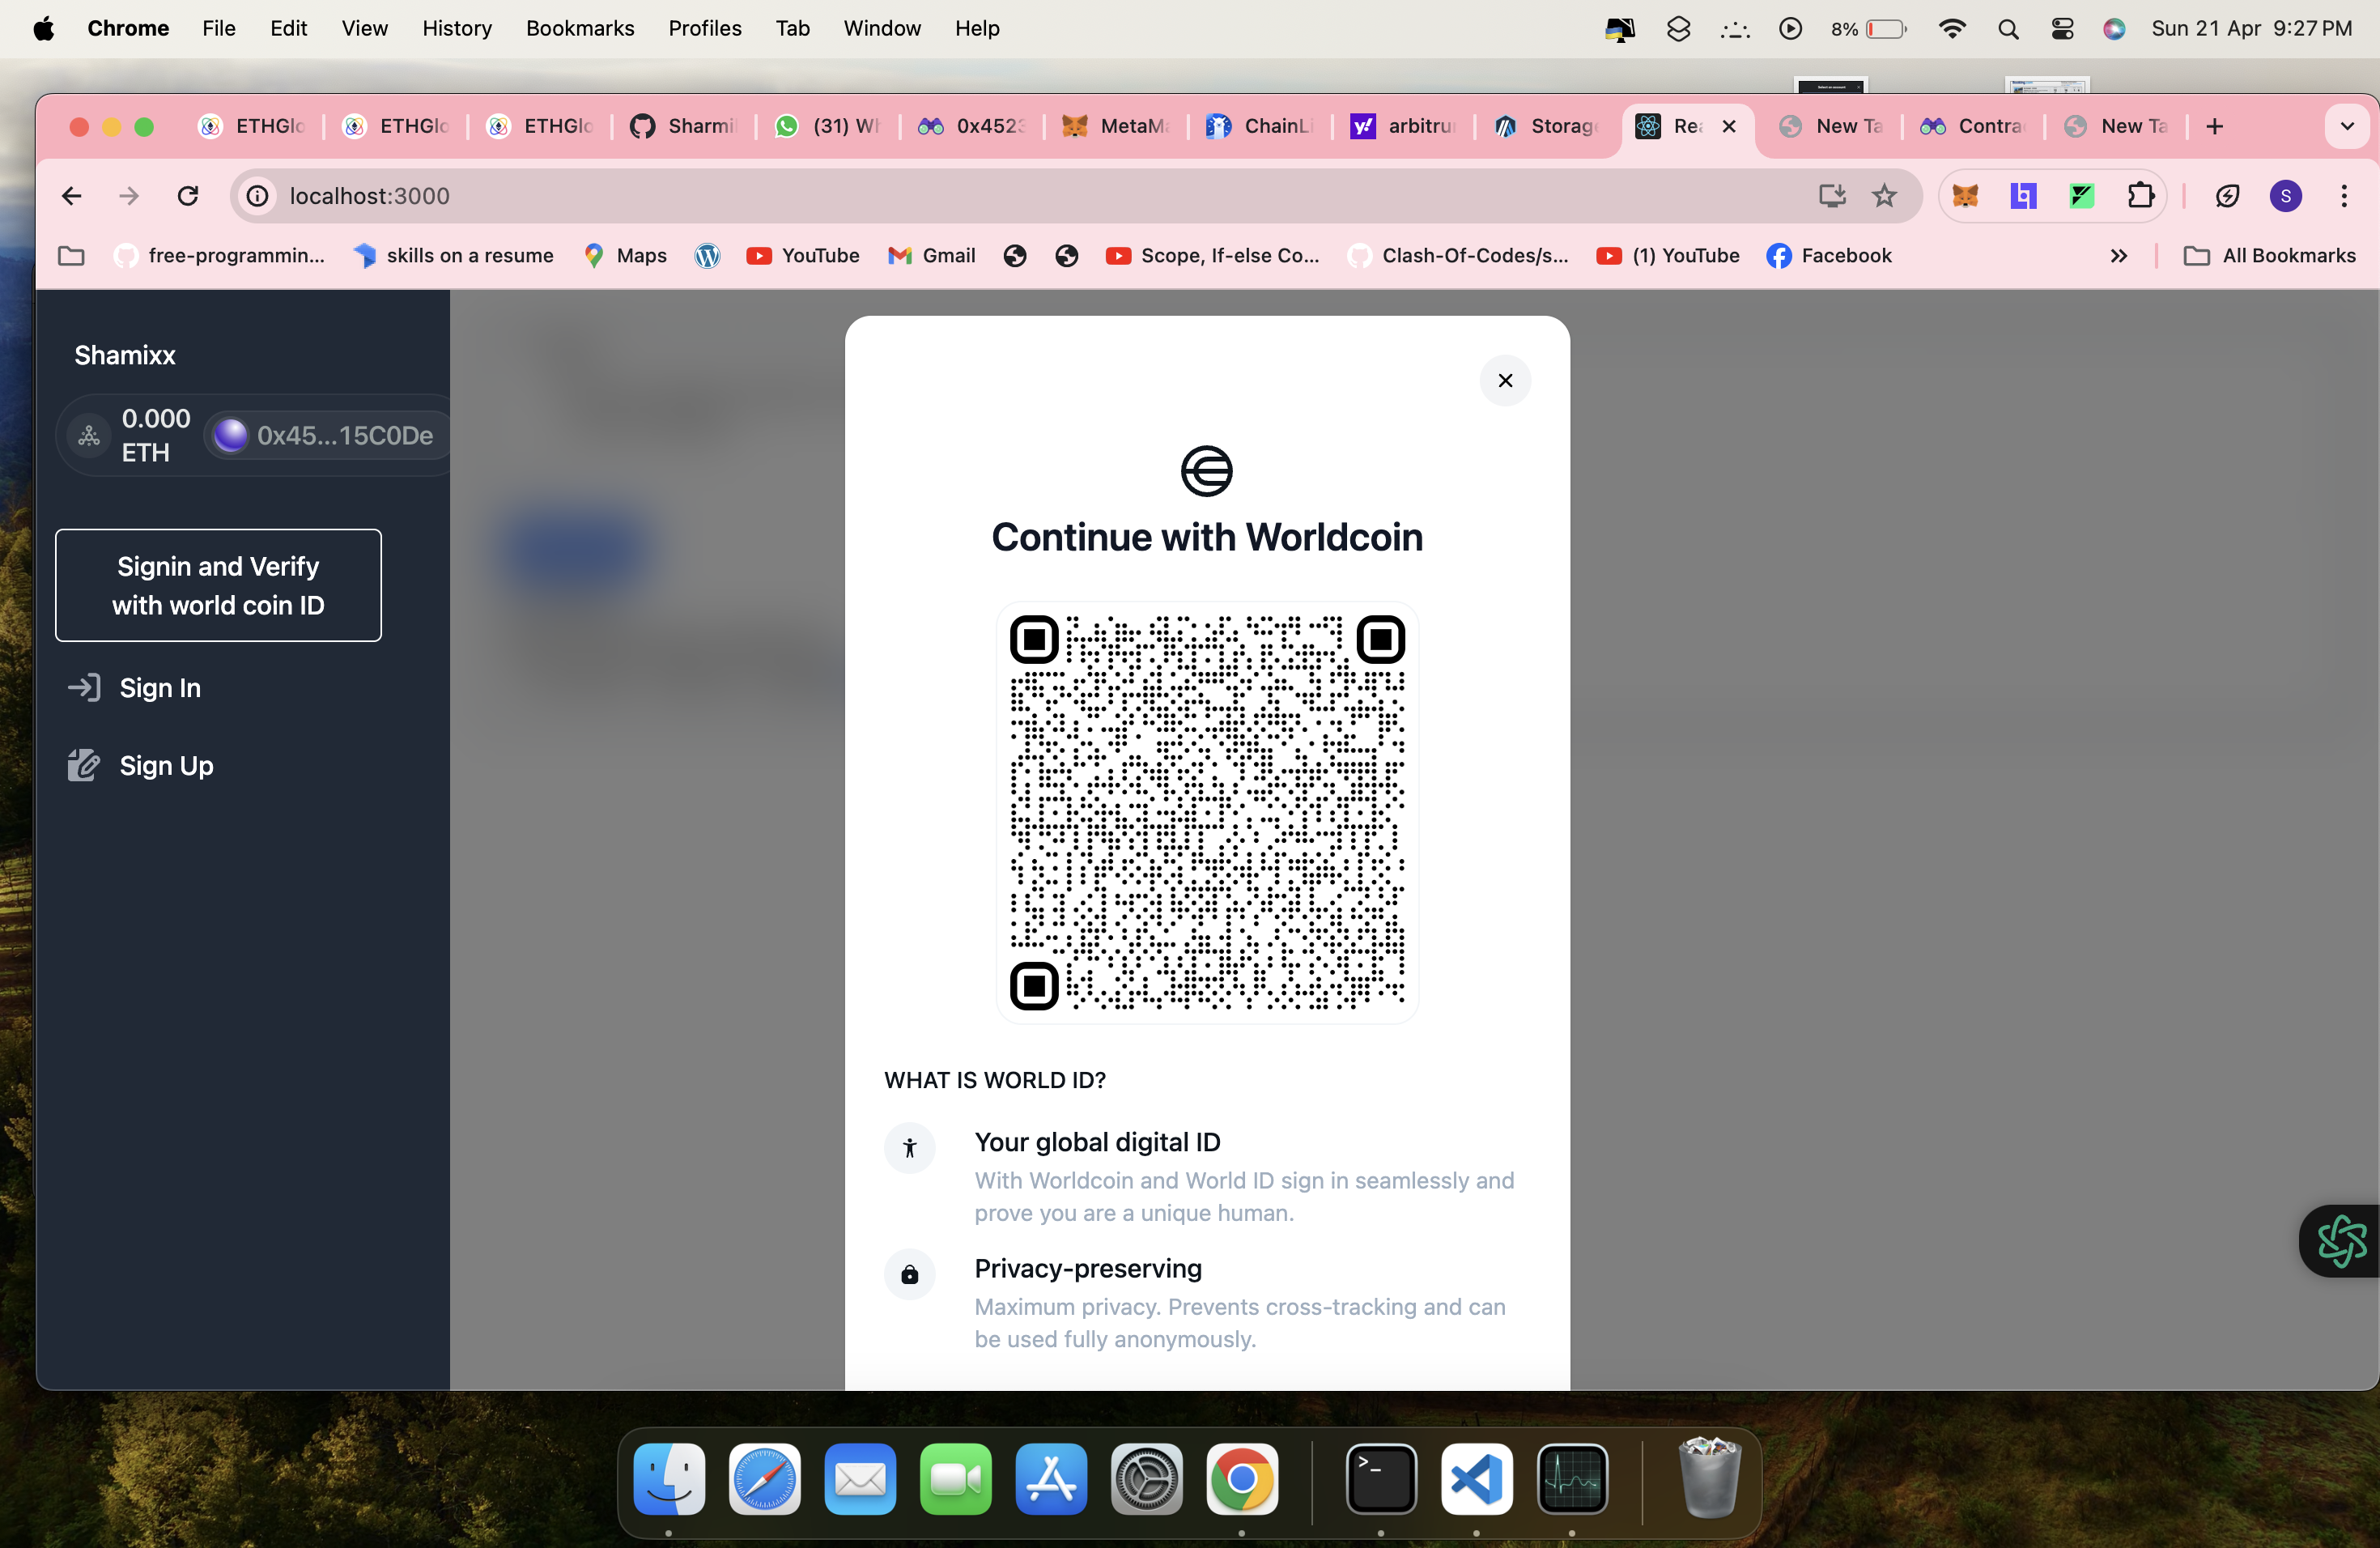Click the 'Your global digital ID' person icon
The image size is (2380, 1548).
pyautogui.click(x=910, y=1147)
